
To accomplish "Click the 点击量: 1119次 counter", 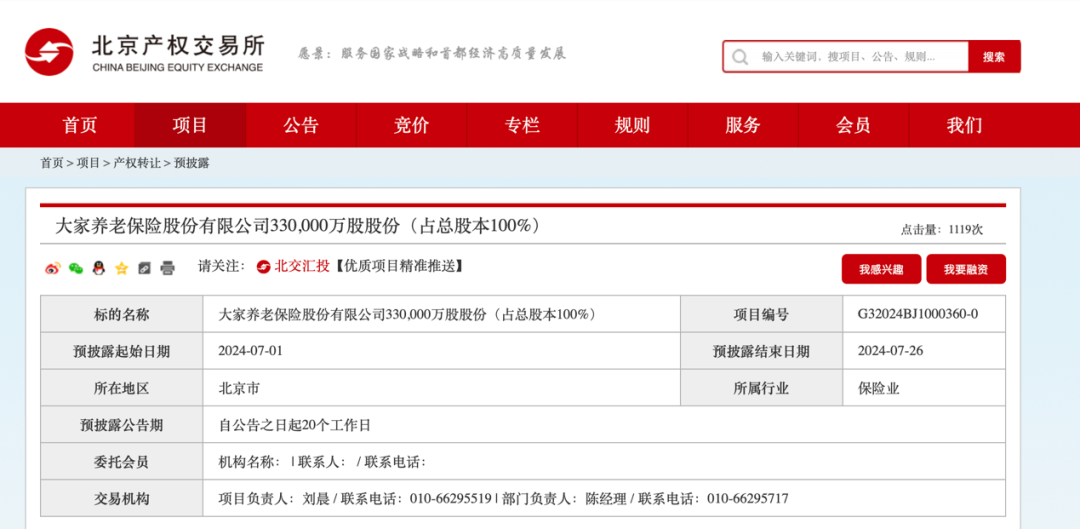I will click(x=942, y=230).
